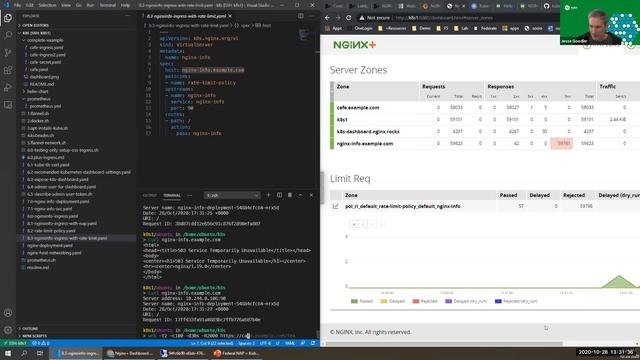Click the browser address bar URL
The height and width of the screenshot is (360, 640).
pos(444,18)
